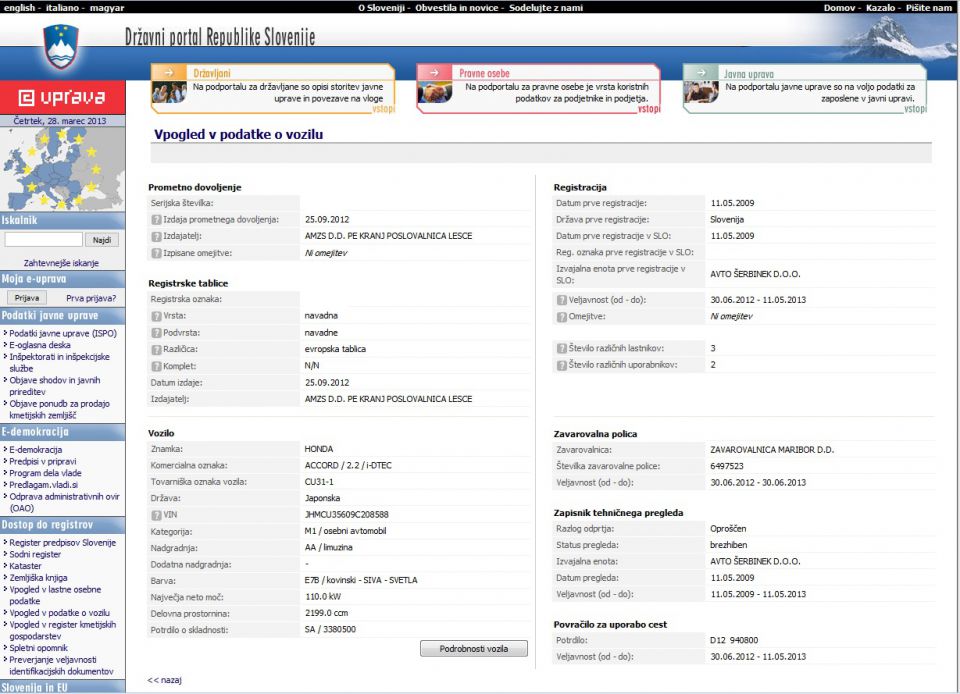Click help icon beside Število različnih uporabnikov
Image resolution: width=960 pixels, height=694 pixels.
click(561, 365)
